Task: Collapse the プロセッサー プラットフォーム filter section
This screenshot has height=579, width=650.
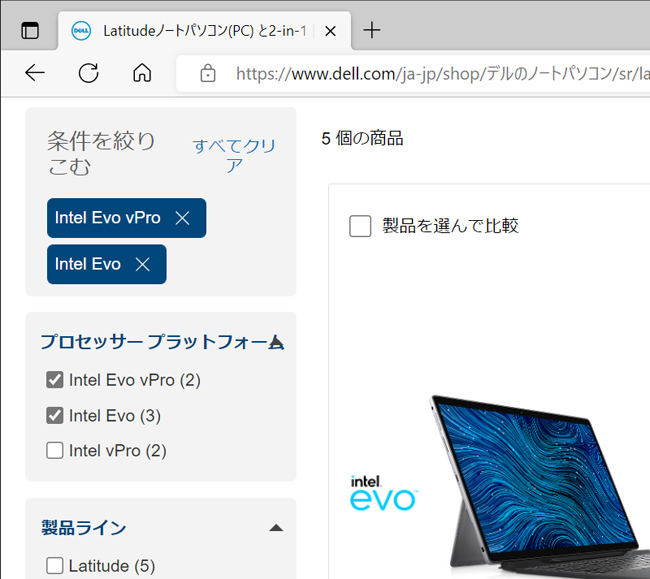Action: click(x=276, y=342)
